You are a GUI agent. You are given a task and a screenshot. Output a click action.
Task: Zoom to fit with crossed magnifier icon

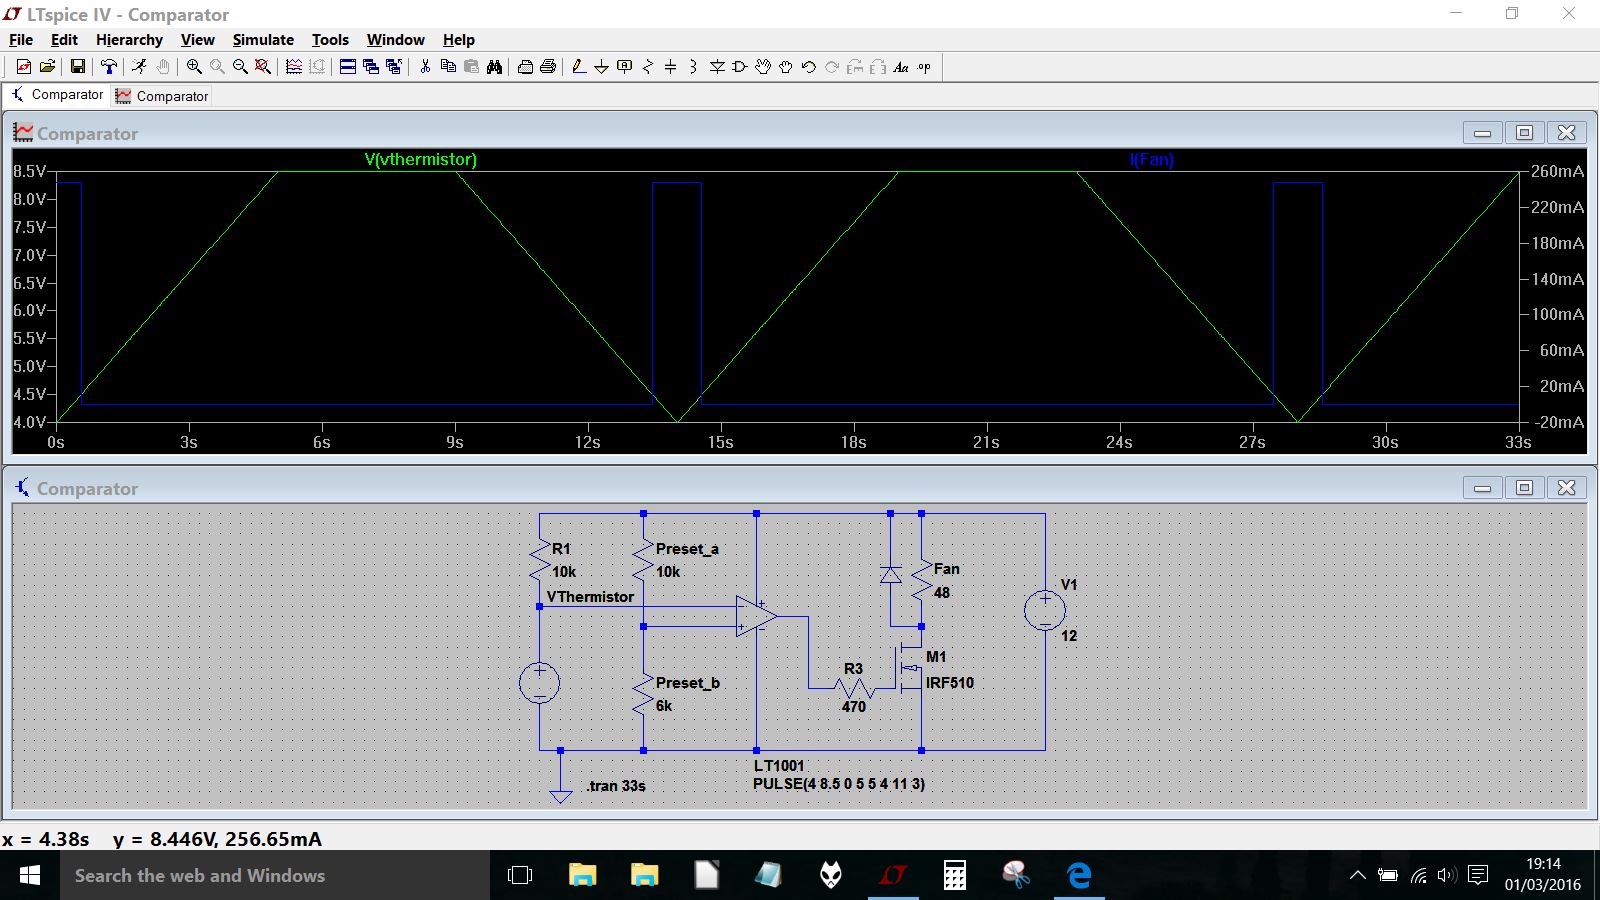(x=263, y=67)
